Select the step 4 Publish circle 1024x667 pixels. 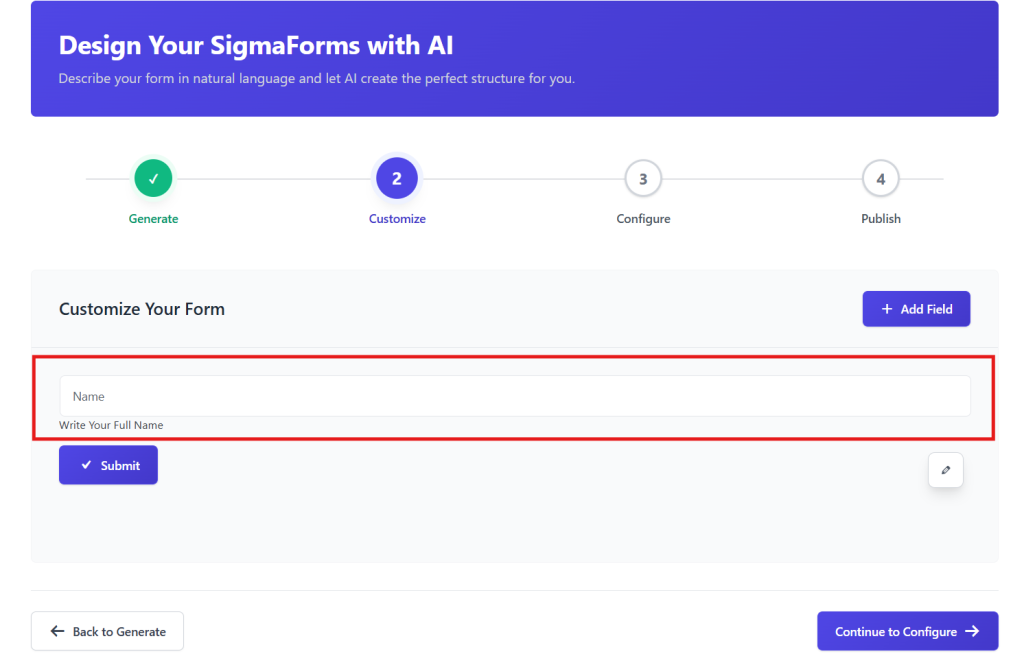pyautogui.click(x=880, y=177)
